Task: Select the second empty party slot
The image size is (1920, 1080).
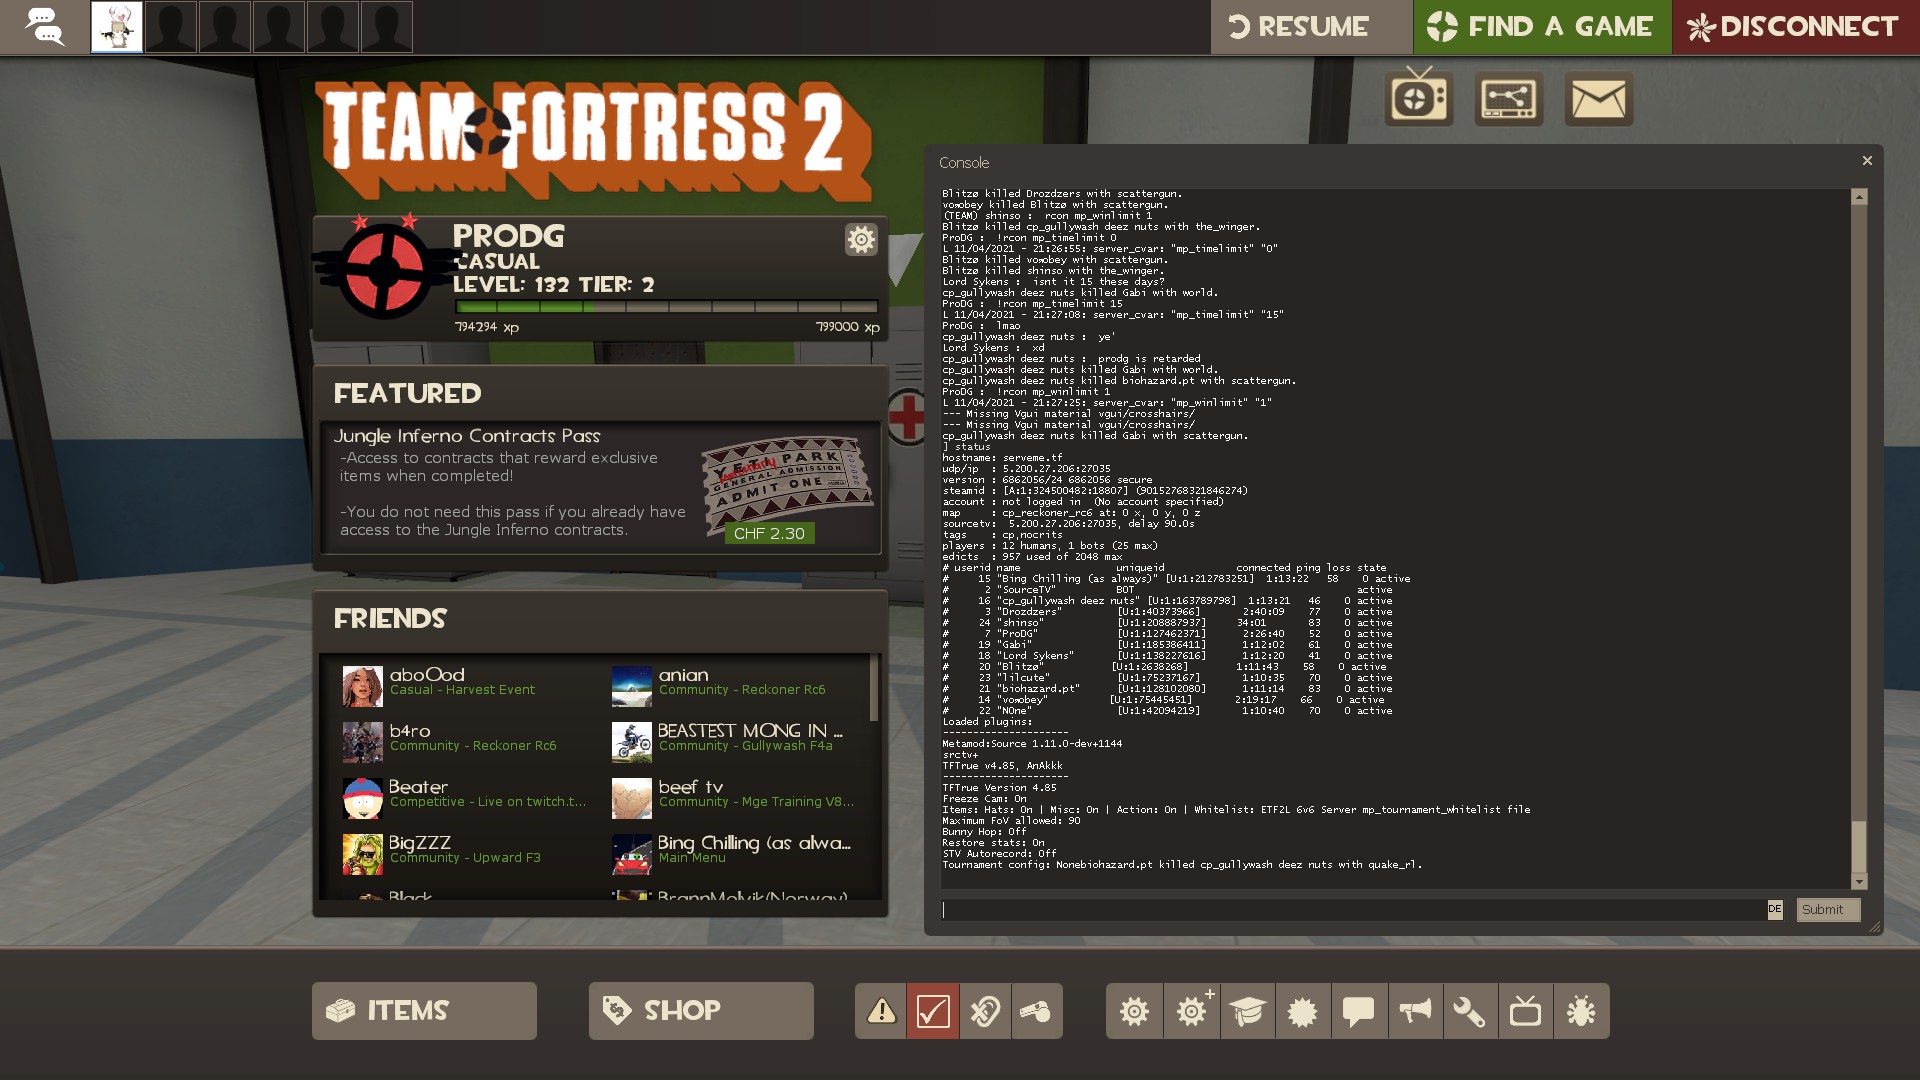Action: [x=225, y=27]
